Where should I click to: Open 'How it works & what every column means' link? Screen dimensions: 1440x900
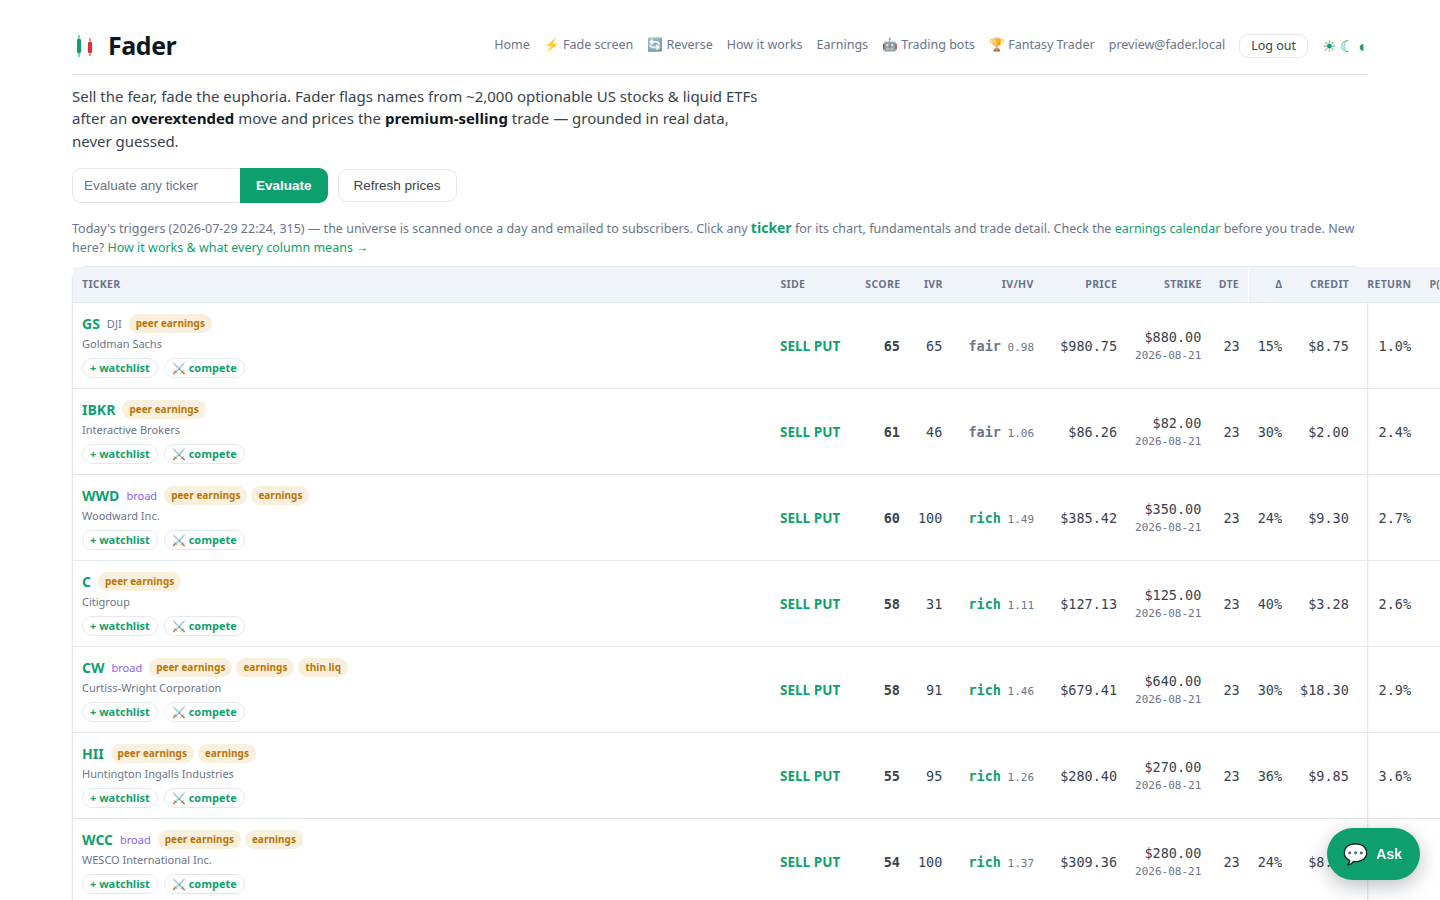click(x=238, y=248)
